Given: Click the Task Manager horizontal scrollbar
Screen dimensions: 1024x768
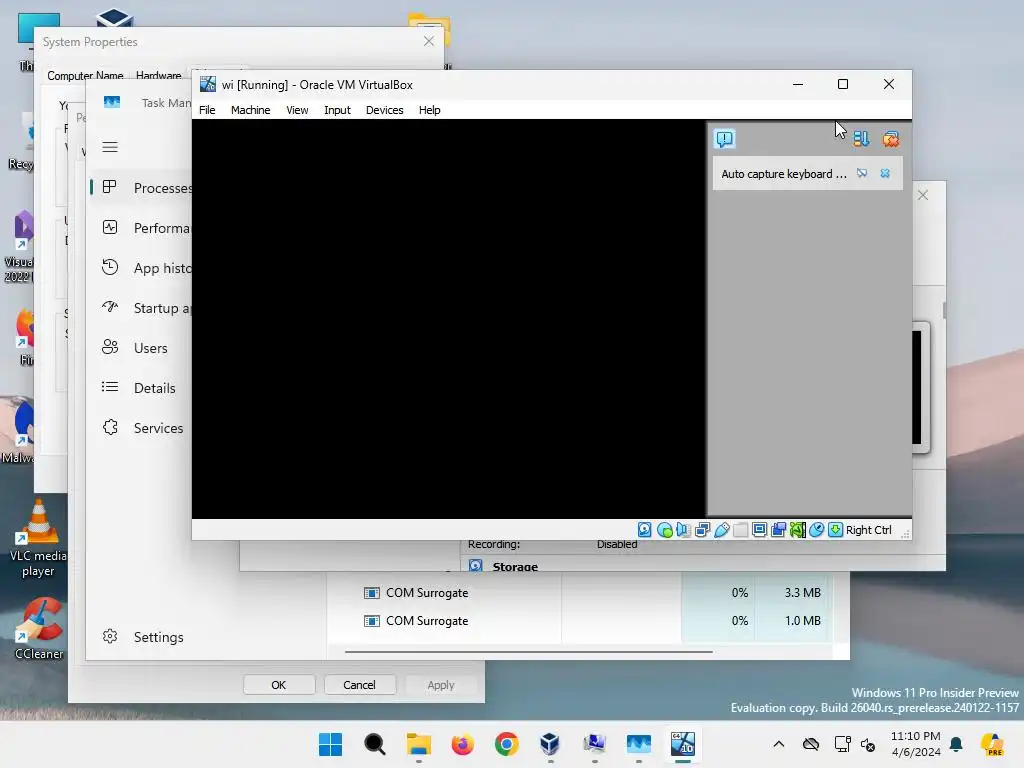Looking at the screenshot, I should (x=528, y=651).
